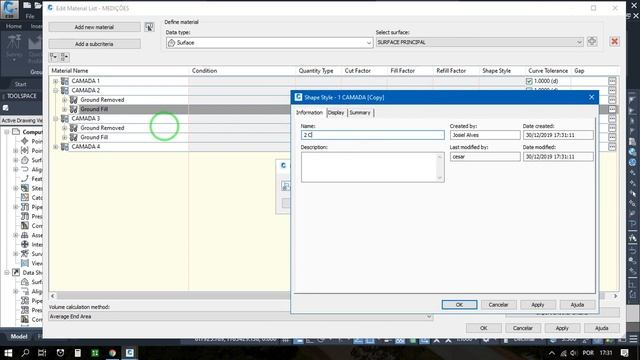Click the ellipsis button in CAMADA 1 row
This screenshot has width=640, height=360.
[612, 81]
